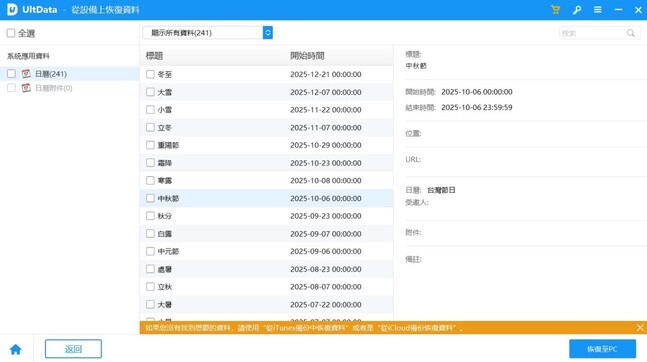This screenshot has height=362, width=647.
Task: Click the 系統應用資料 section heading
Action: coord(28,56)
